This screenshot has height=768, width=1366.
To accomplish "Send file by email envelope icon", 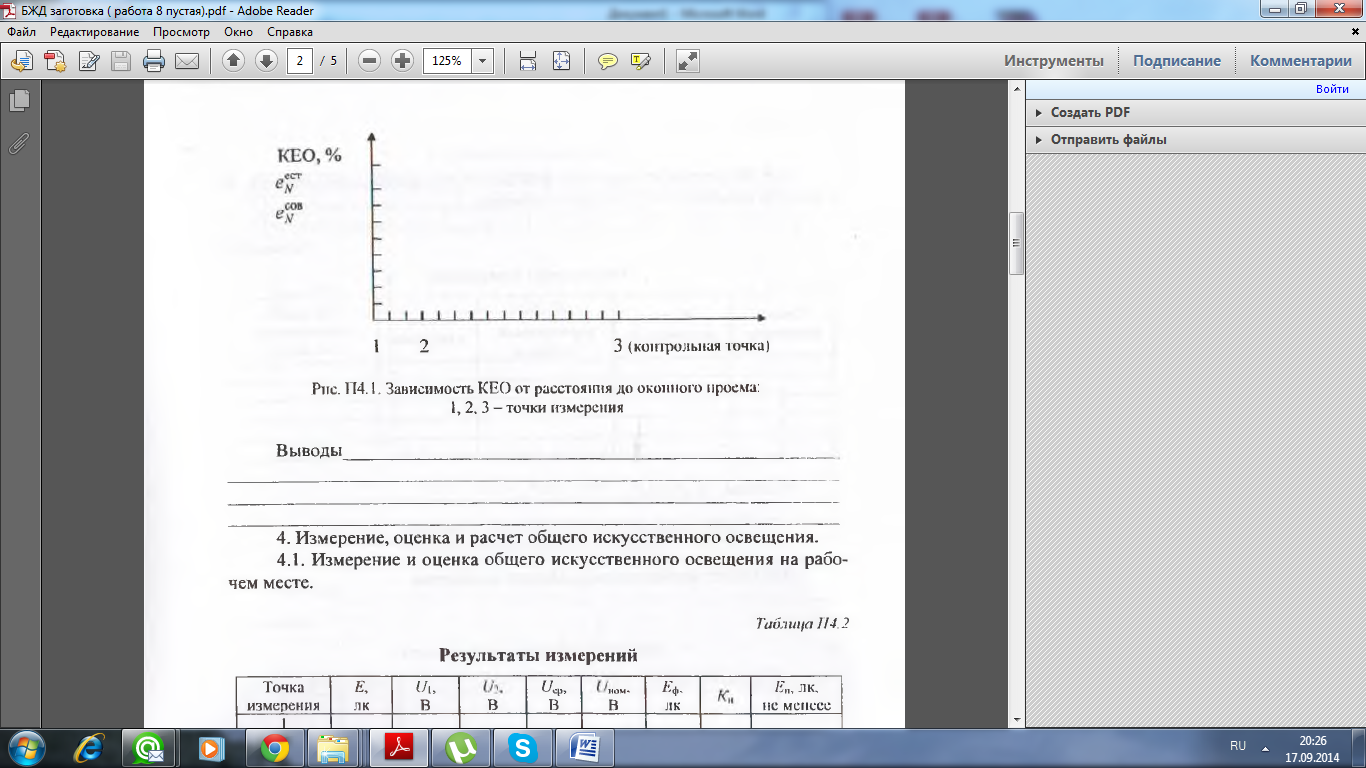I will coord(187,61).
